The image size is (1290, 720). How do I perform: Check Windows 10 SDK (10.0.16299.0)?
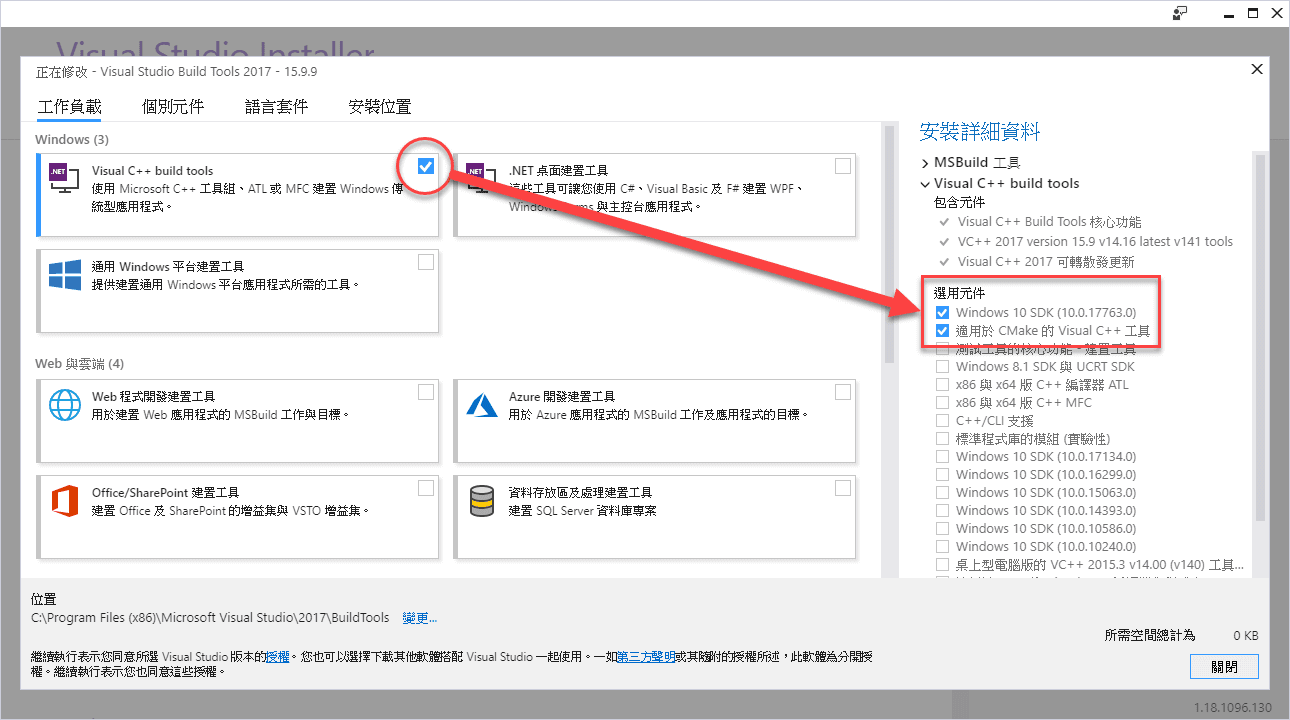(942, 474)
